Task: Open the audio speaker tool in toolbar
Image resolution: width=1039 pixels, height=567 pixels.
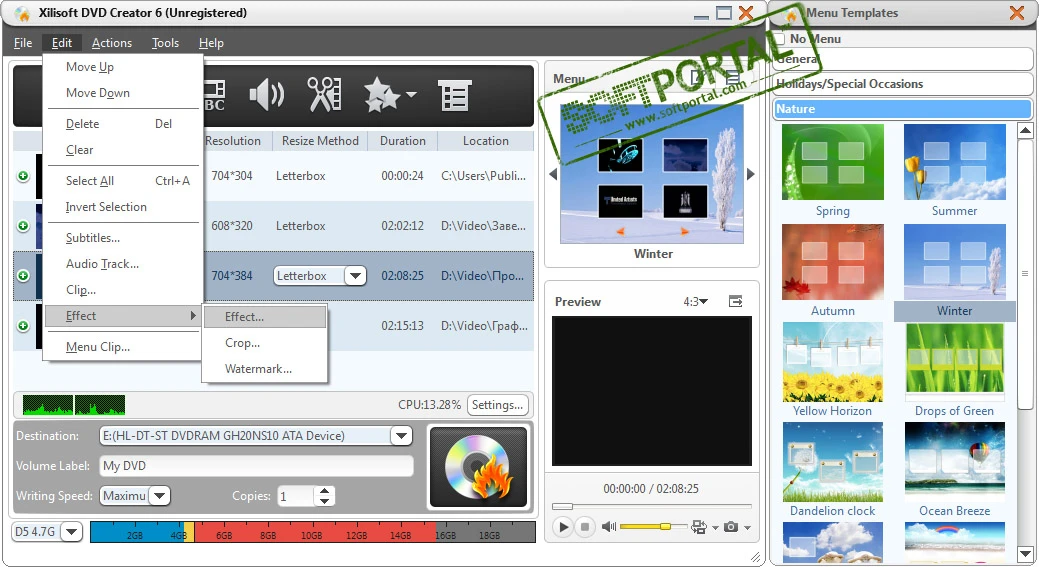Action: click(x=266, y=95)
